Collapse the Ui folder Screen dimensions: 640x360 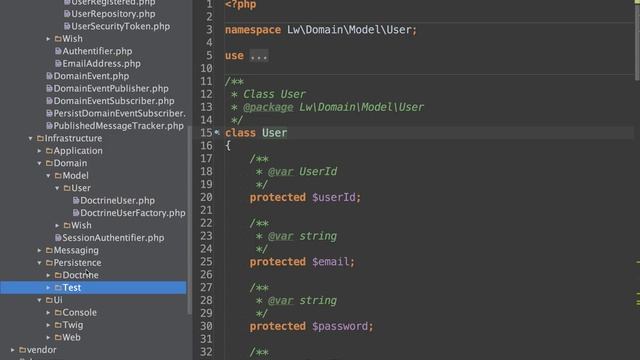40,300
